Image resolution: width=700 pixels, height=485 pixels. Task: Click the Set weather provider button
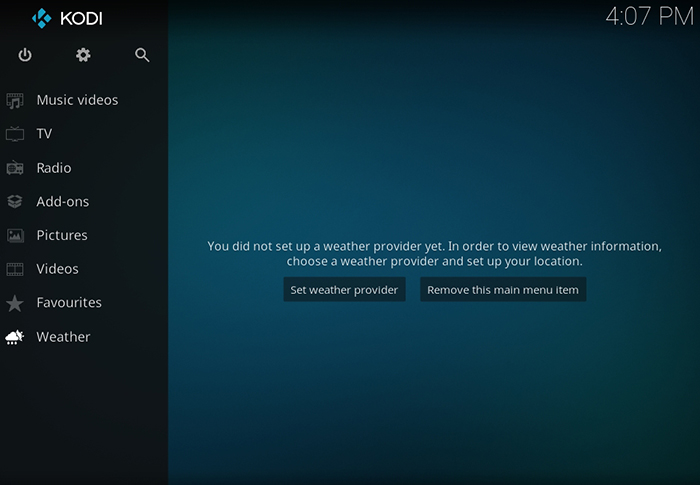344,289
